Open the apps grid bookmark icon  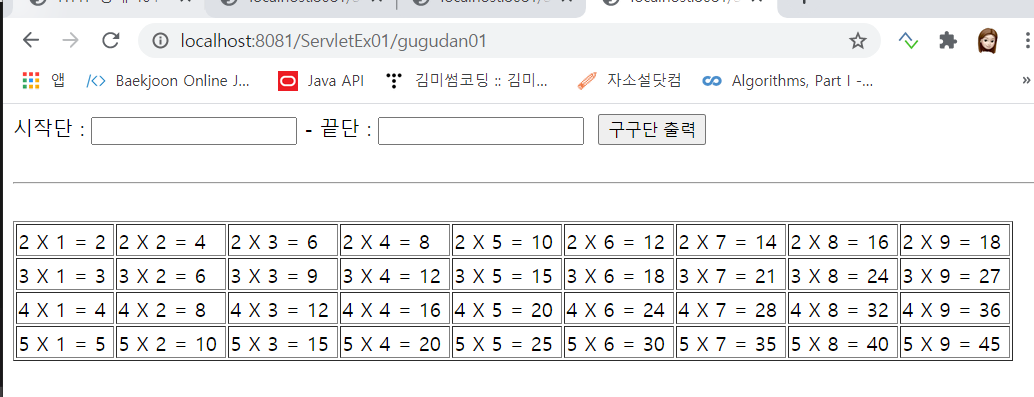click(31, 80)
